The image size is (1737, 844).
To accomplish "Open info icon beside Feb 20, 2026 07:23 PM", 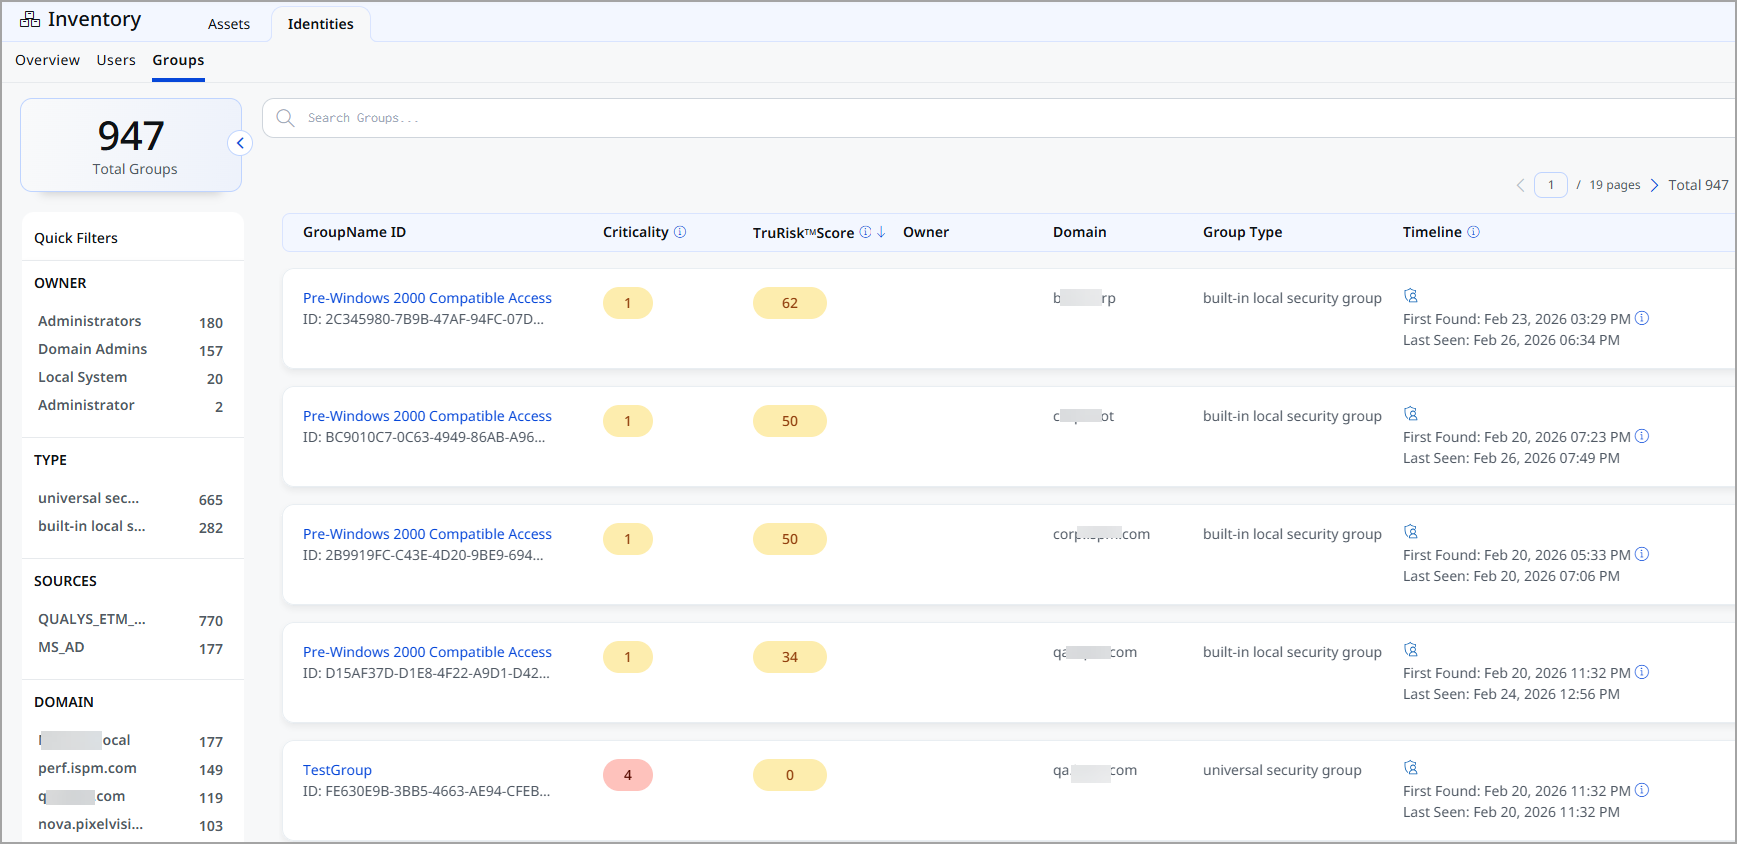I will click(x=1642, y=436).
